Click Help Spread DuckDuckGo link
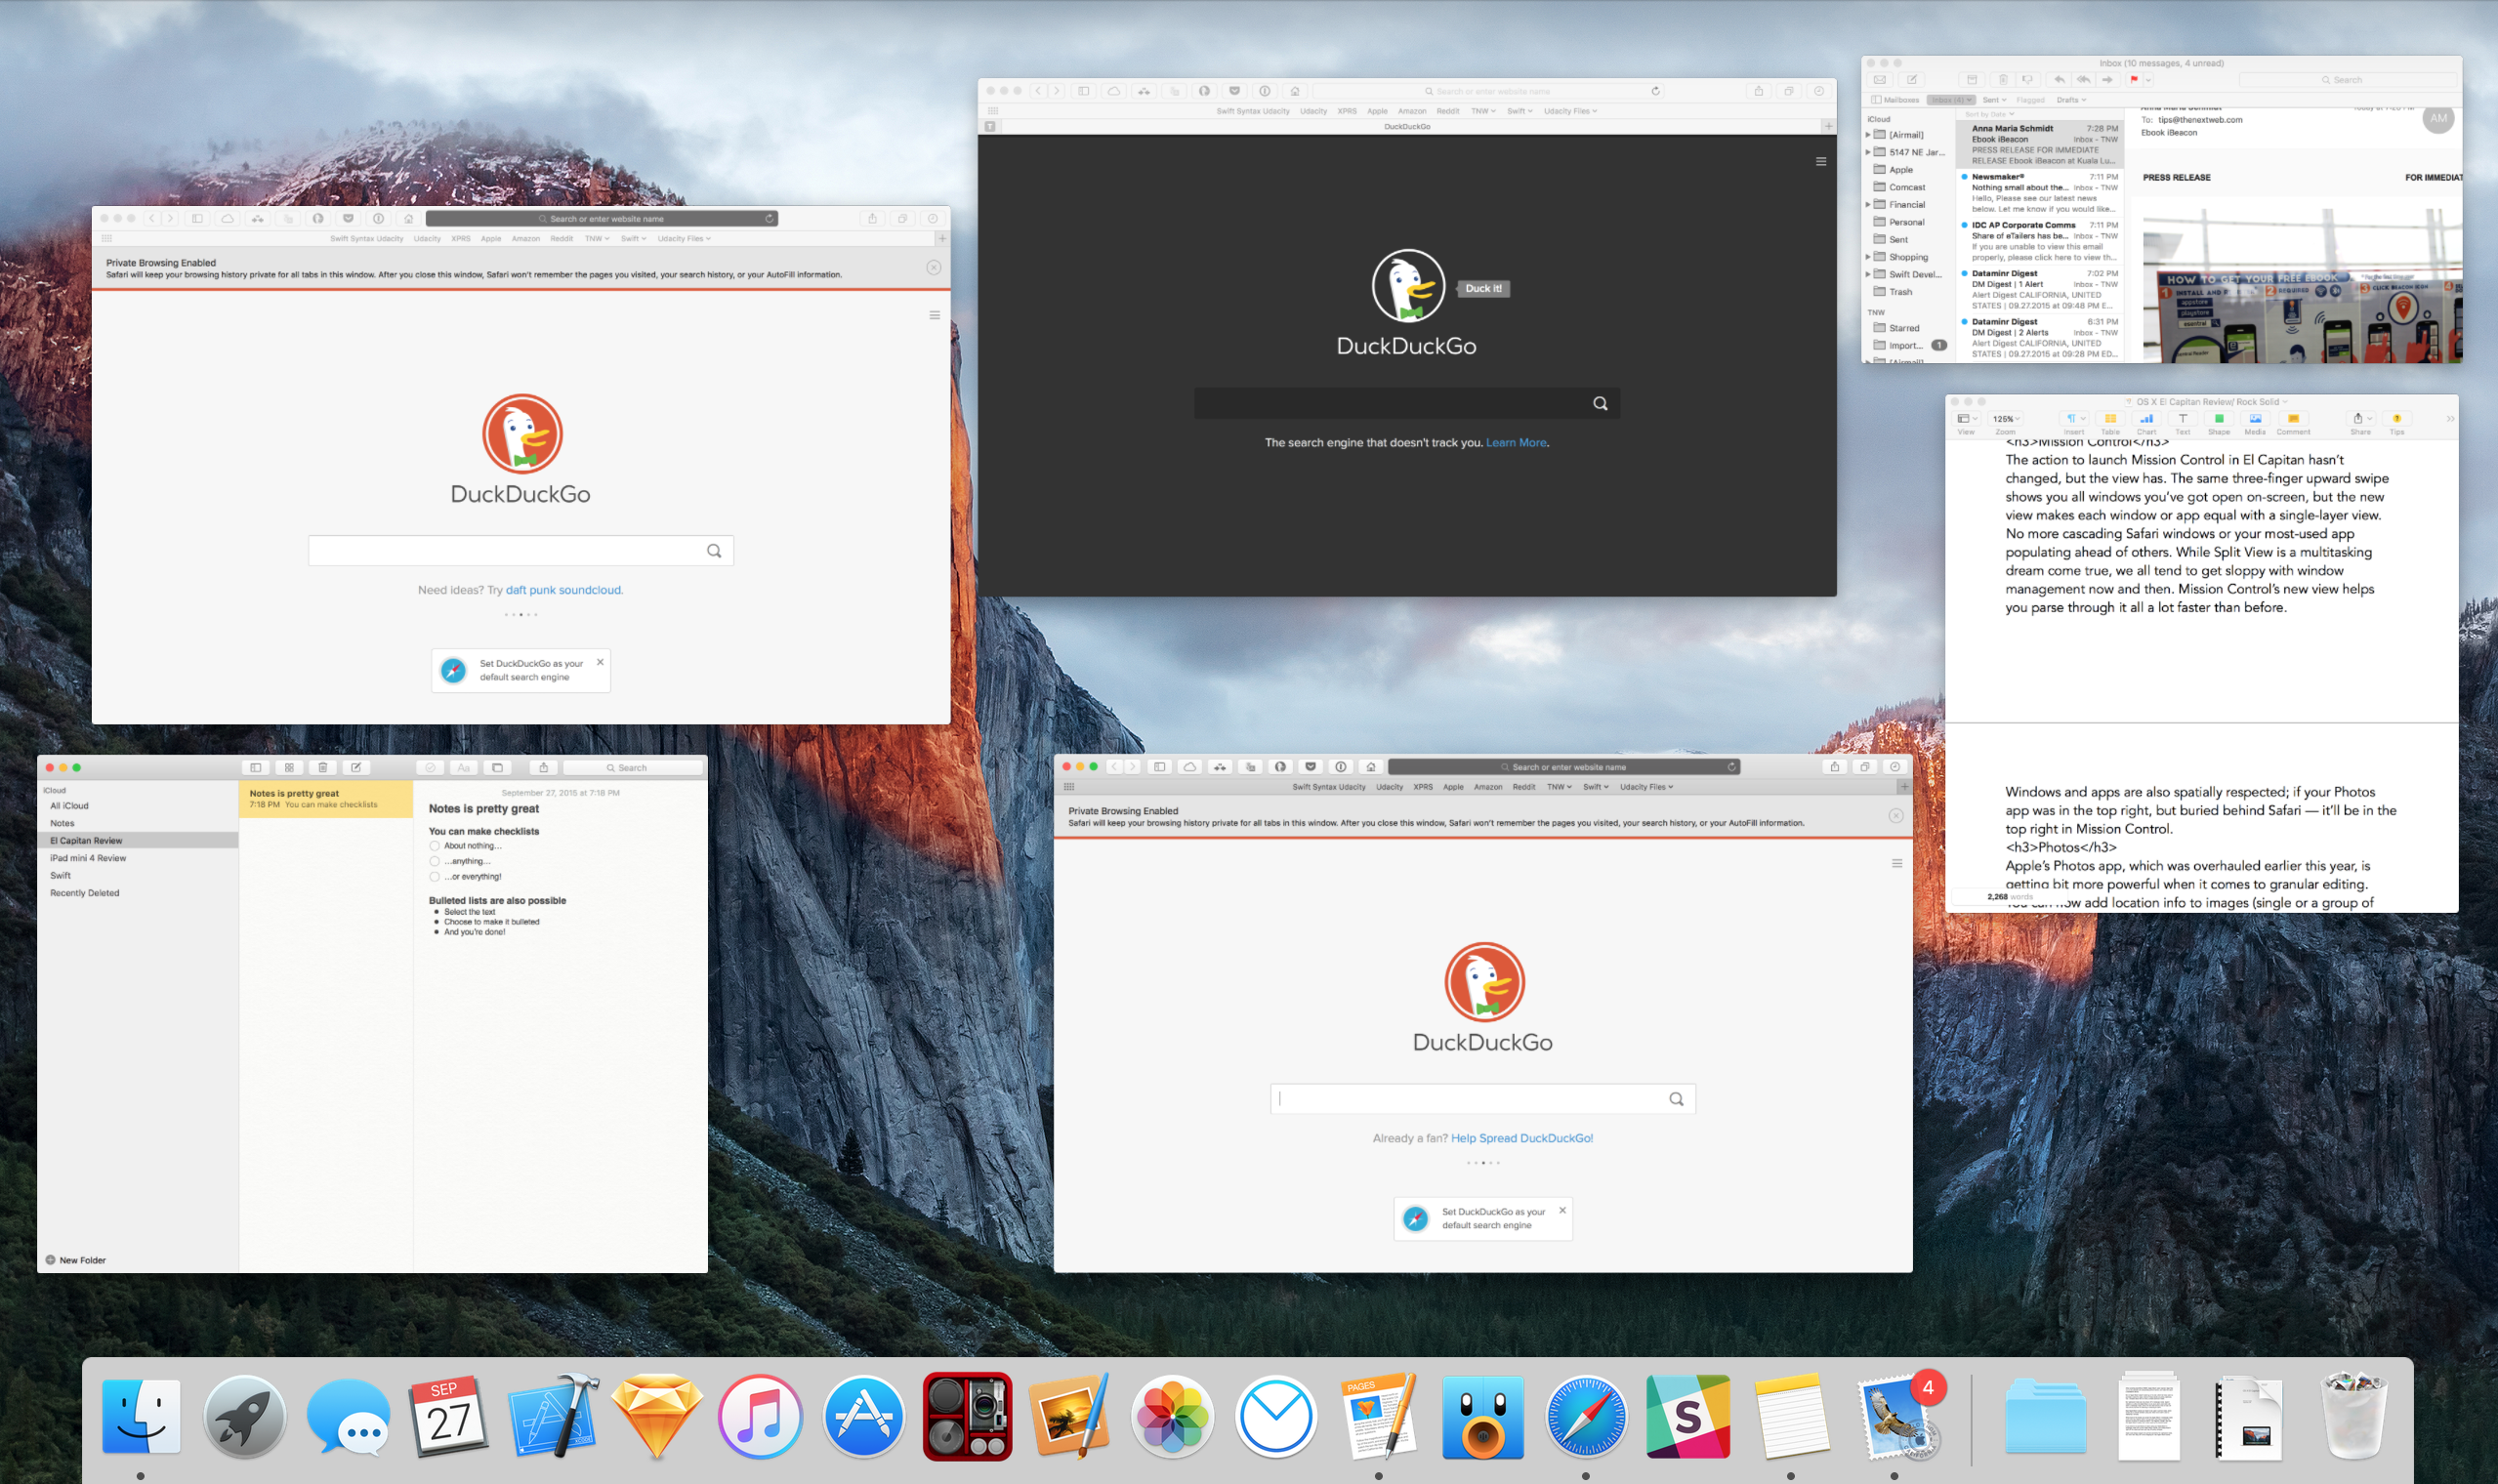Screen dimensions: 2498x1484 click(1521, 1137)
